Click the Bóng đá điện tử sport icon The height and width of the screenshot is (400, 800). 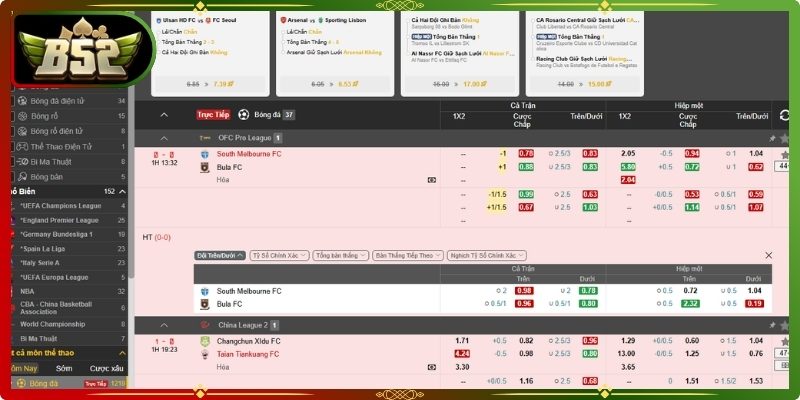click(22, 101)
